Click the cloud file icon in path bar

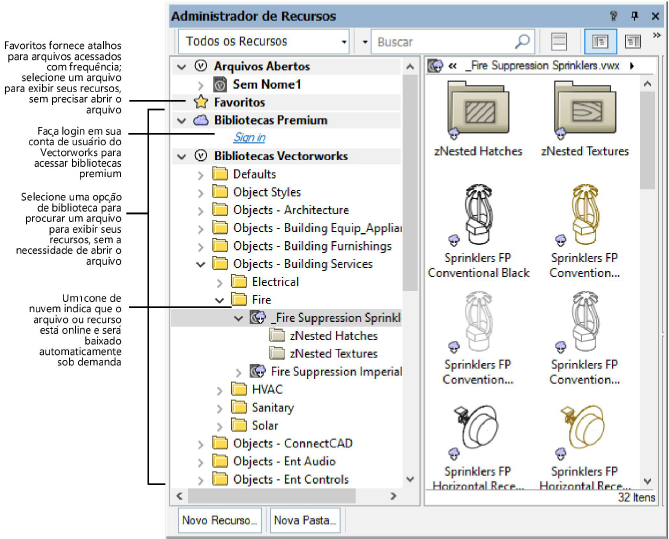click(x=435, y=66)
